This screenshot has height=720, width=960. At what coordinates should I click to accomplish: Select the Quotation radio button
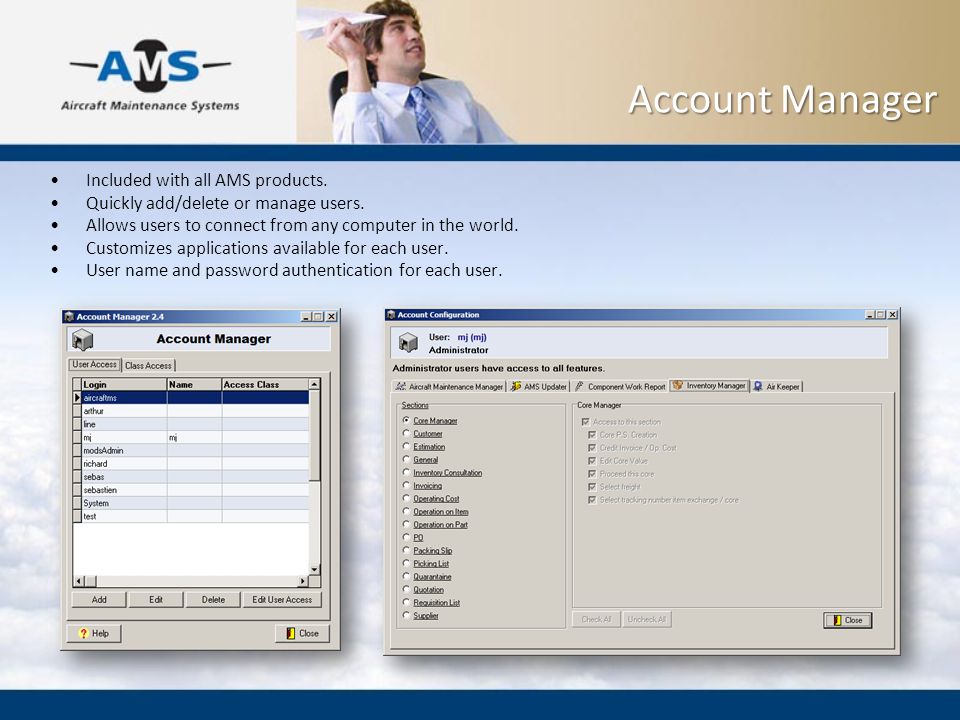click(406, 589)
